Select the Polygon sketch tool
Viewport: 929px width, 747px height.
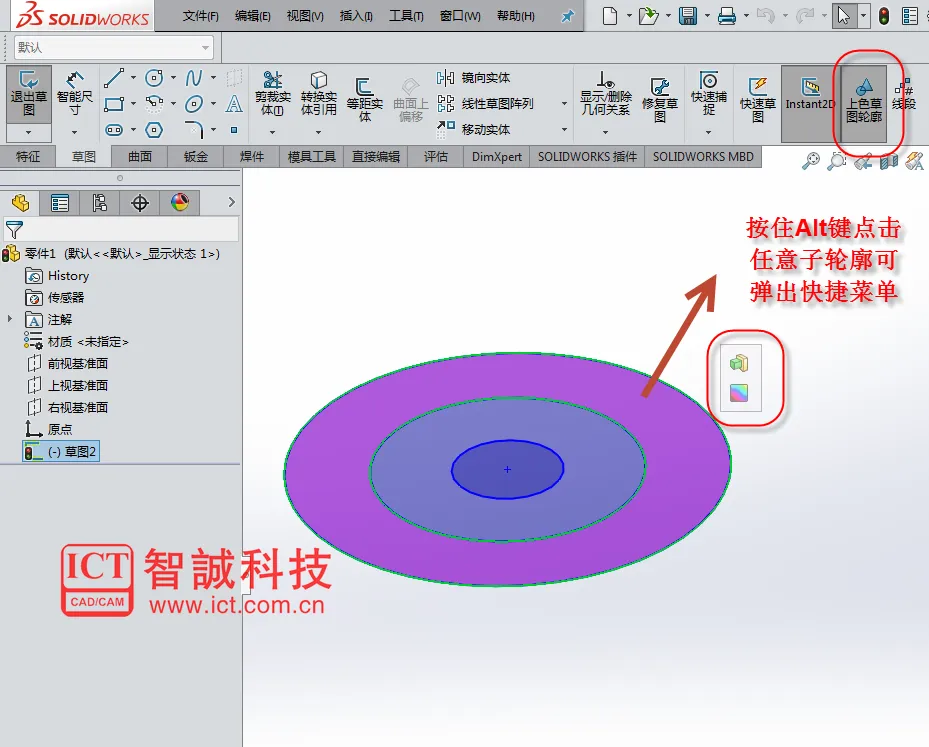click(x=154, y=130)
